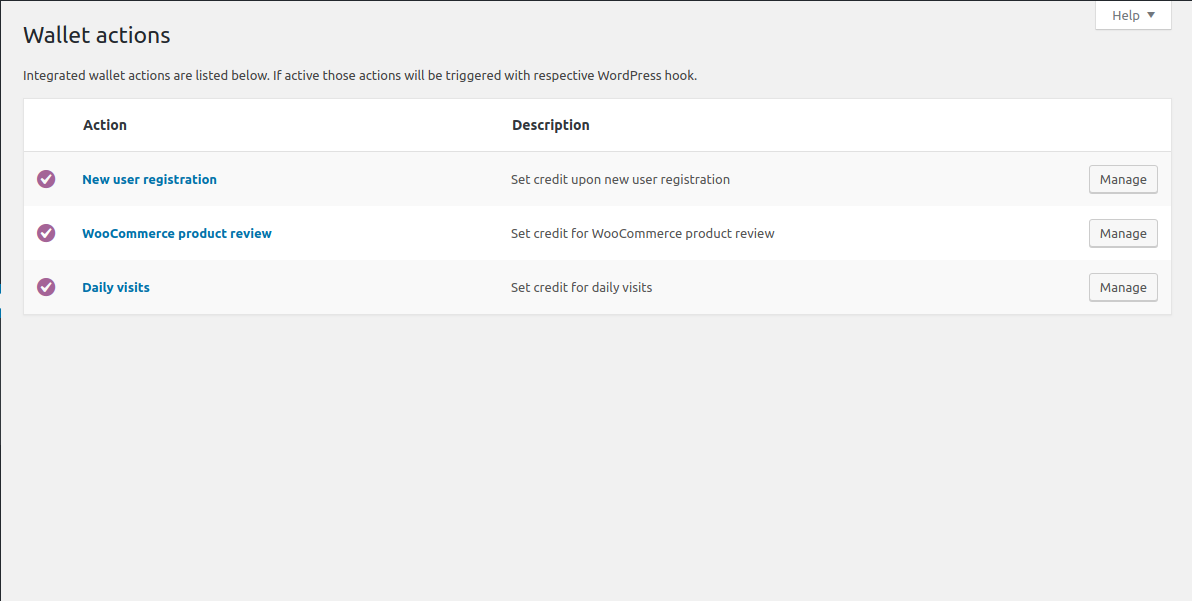The image size is (1192, 601).
Task: Select the Description column header
Action: coord(550,125)
